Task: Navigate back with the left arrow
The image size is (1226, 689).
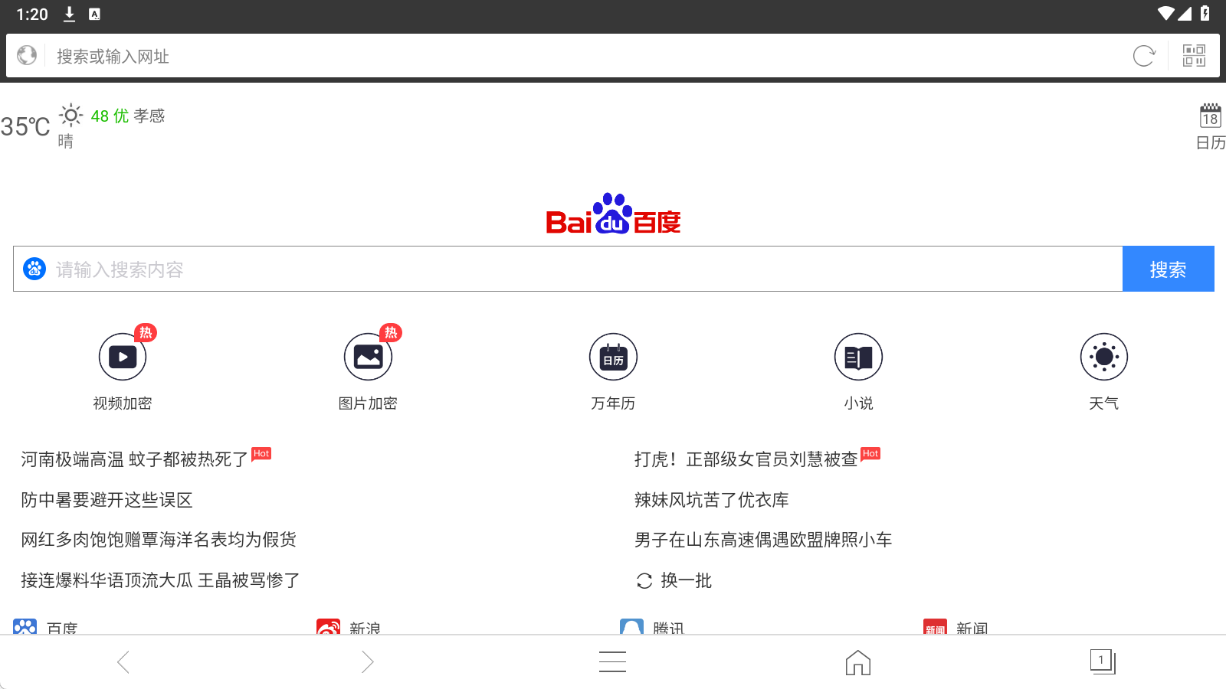Action: pos(123,661)
